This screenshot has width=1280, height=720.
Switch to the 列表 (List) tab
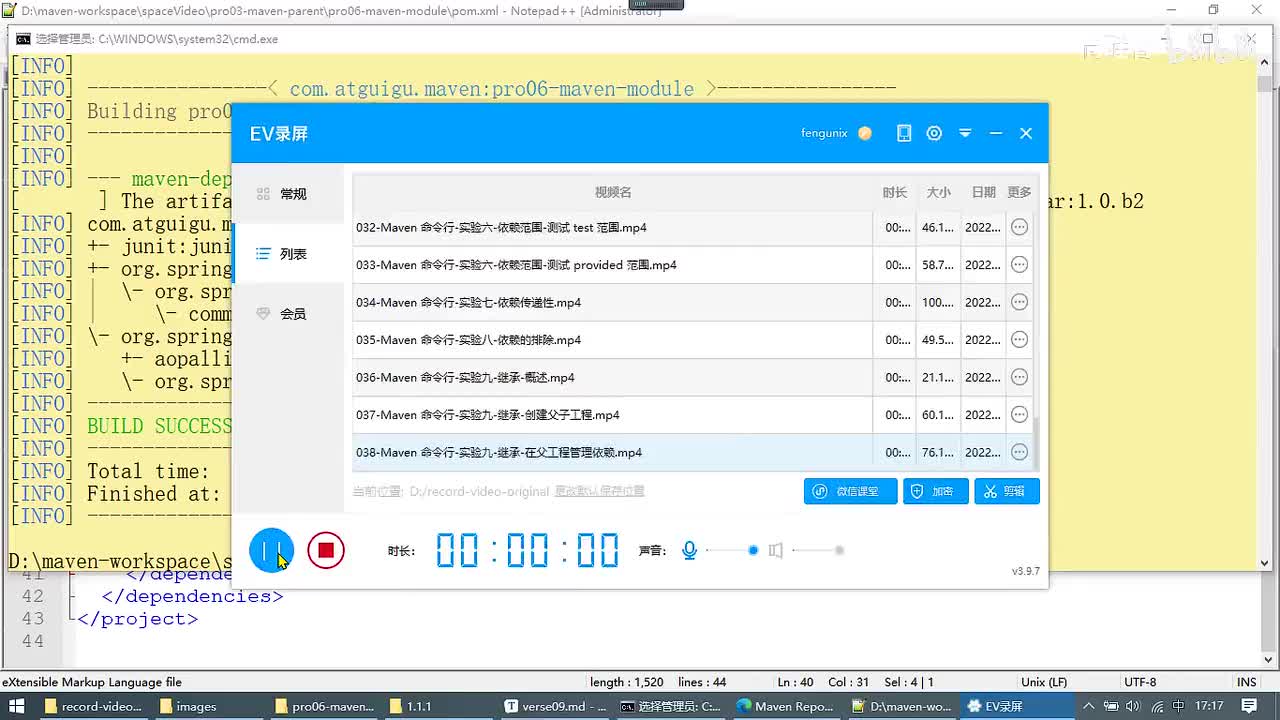[x=288, y=254]
